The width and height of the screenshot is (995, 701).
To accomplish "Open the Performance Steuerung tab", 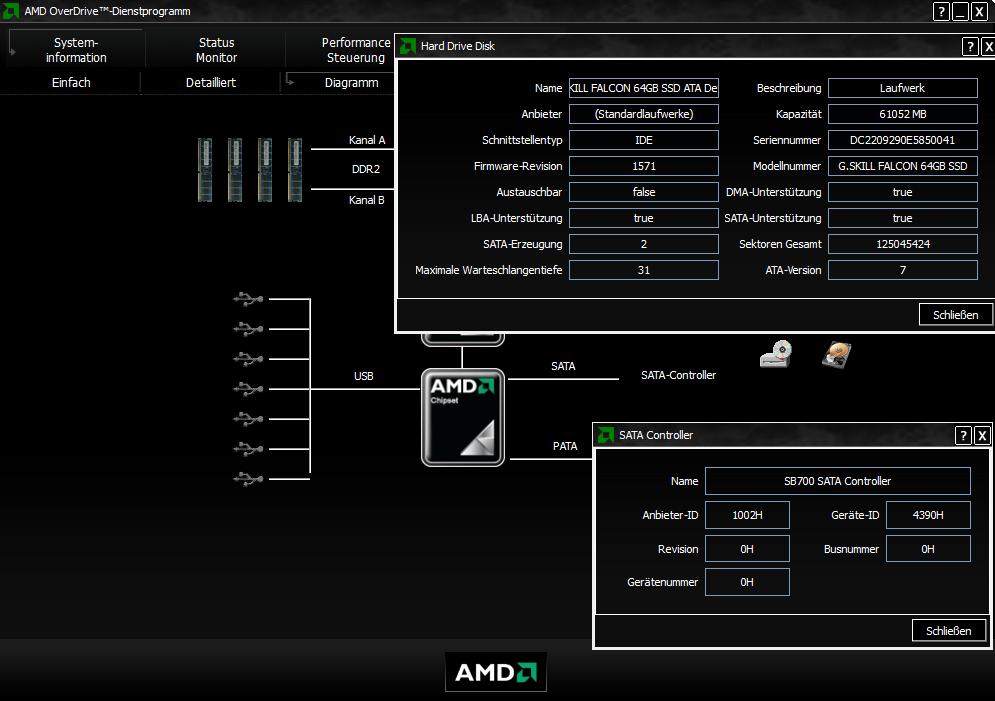I will pyautogui.click(x=355, y=49).
